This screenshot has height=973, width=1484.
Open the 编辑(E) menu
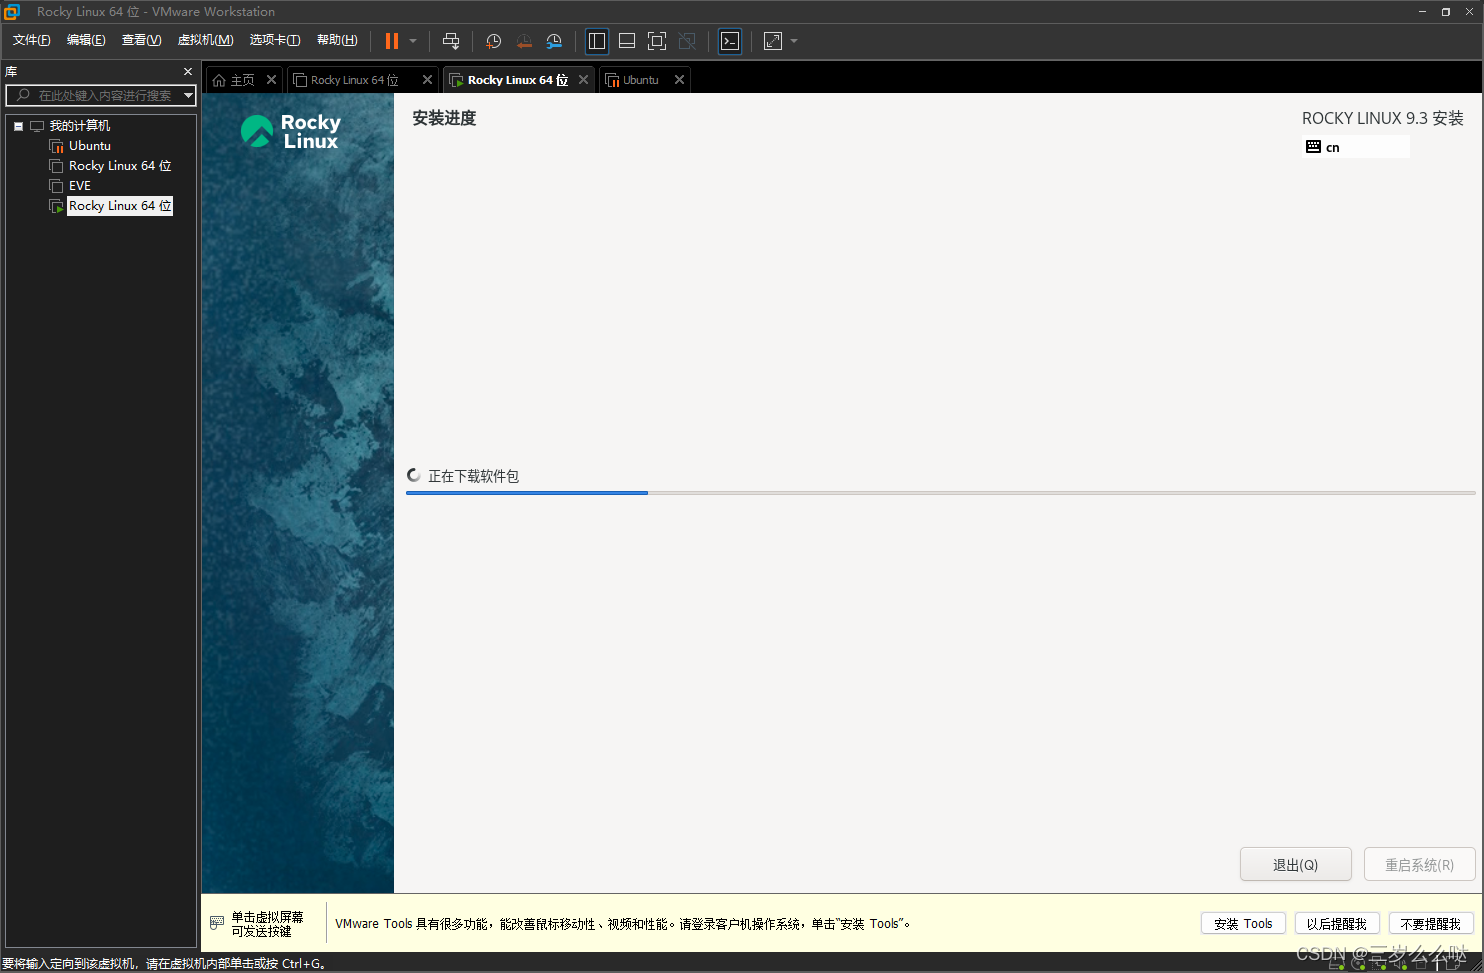click(86, 40)
